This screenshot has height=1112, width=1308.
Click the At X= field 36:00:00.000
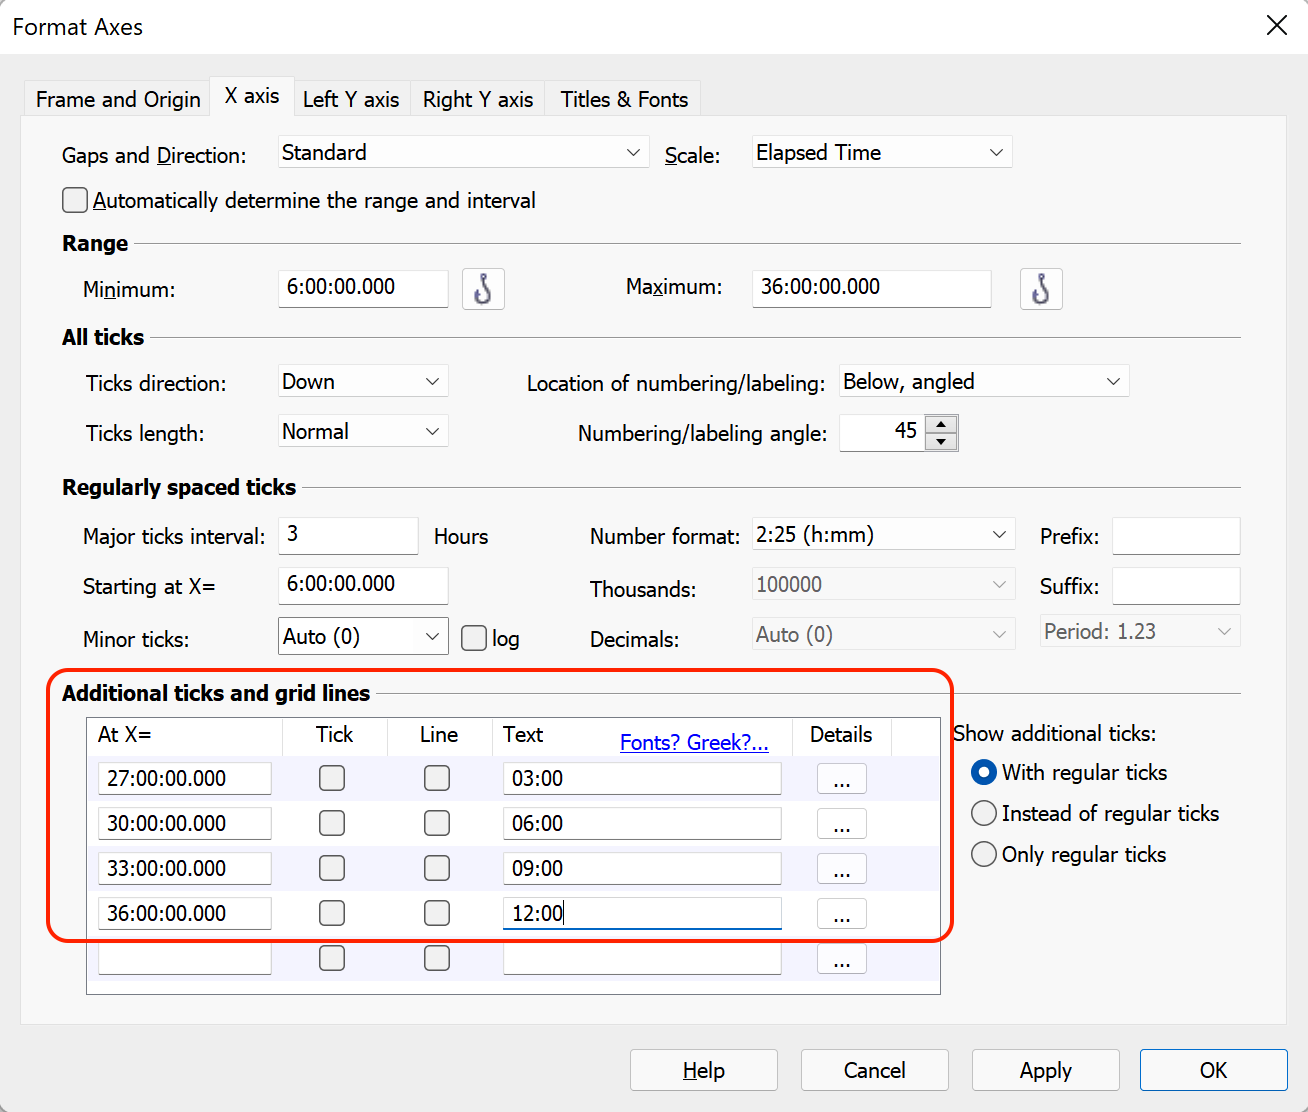point(185,913)
